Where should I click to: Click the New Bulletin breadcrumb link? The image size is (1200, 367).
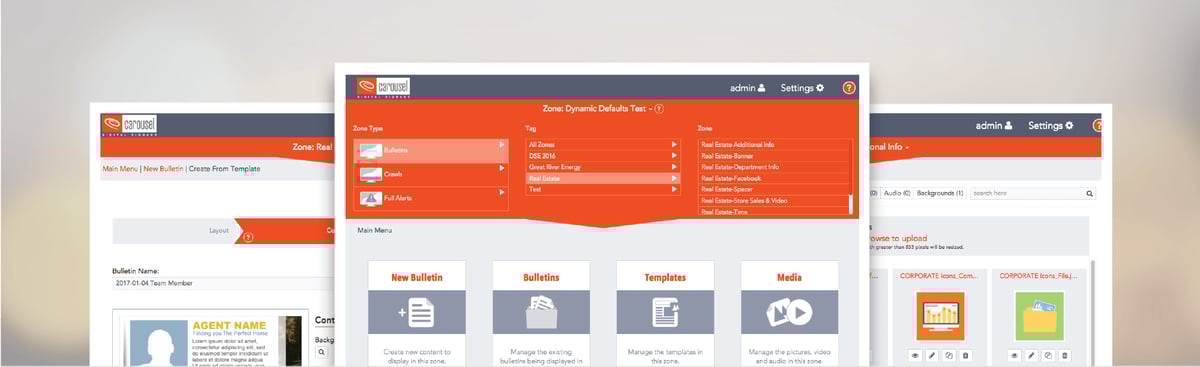163,169
